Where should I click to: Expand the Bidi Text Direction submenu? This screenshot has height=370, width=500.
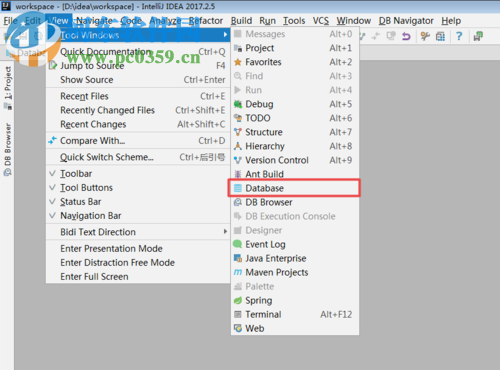(138, 232)
